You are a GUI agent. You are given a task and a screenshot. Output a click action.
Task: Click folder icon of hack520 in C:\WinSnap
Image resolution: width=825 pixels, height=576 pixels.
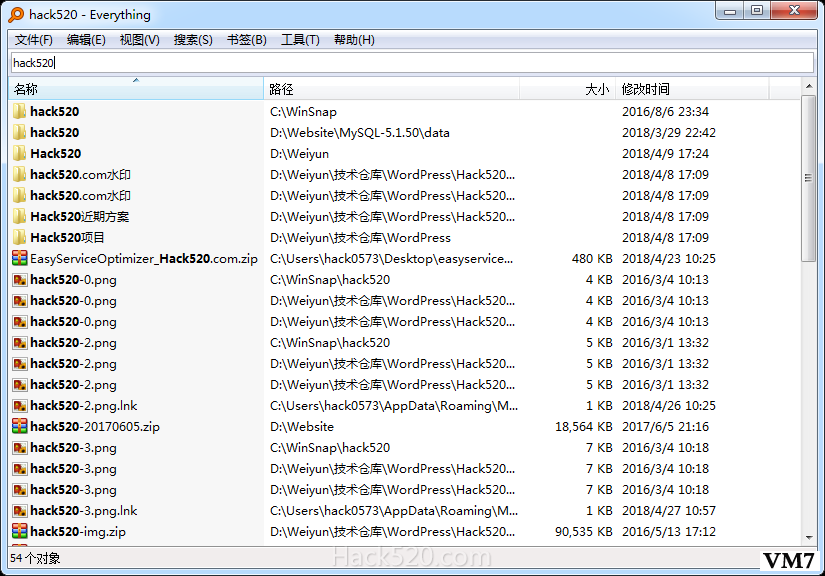[x=19, y=111]
